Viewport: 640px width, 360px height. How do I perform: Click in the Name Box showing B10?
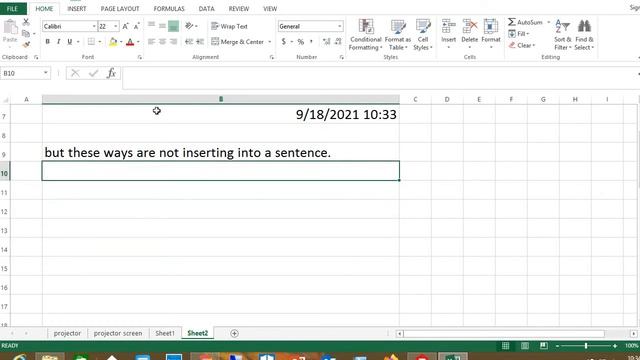click(x=21, y=73)
